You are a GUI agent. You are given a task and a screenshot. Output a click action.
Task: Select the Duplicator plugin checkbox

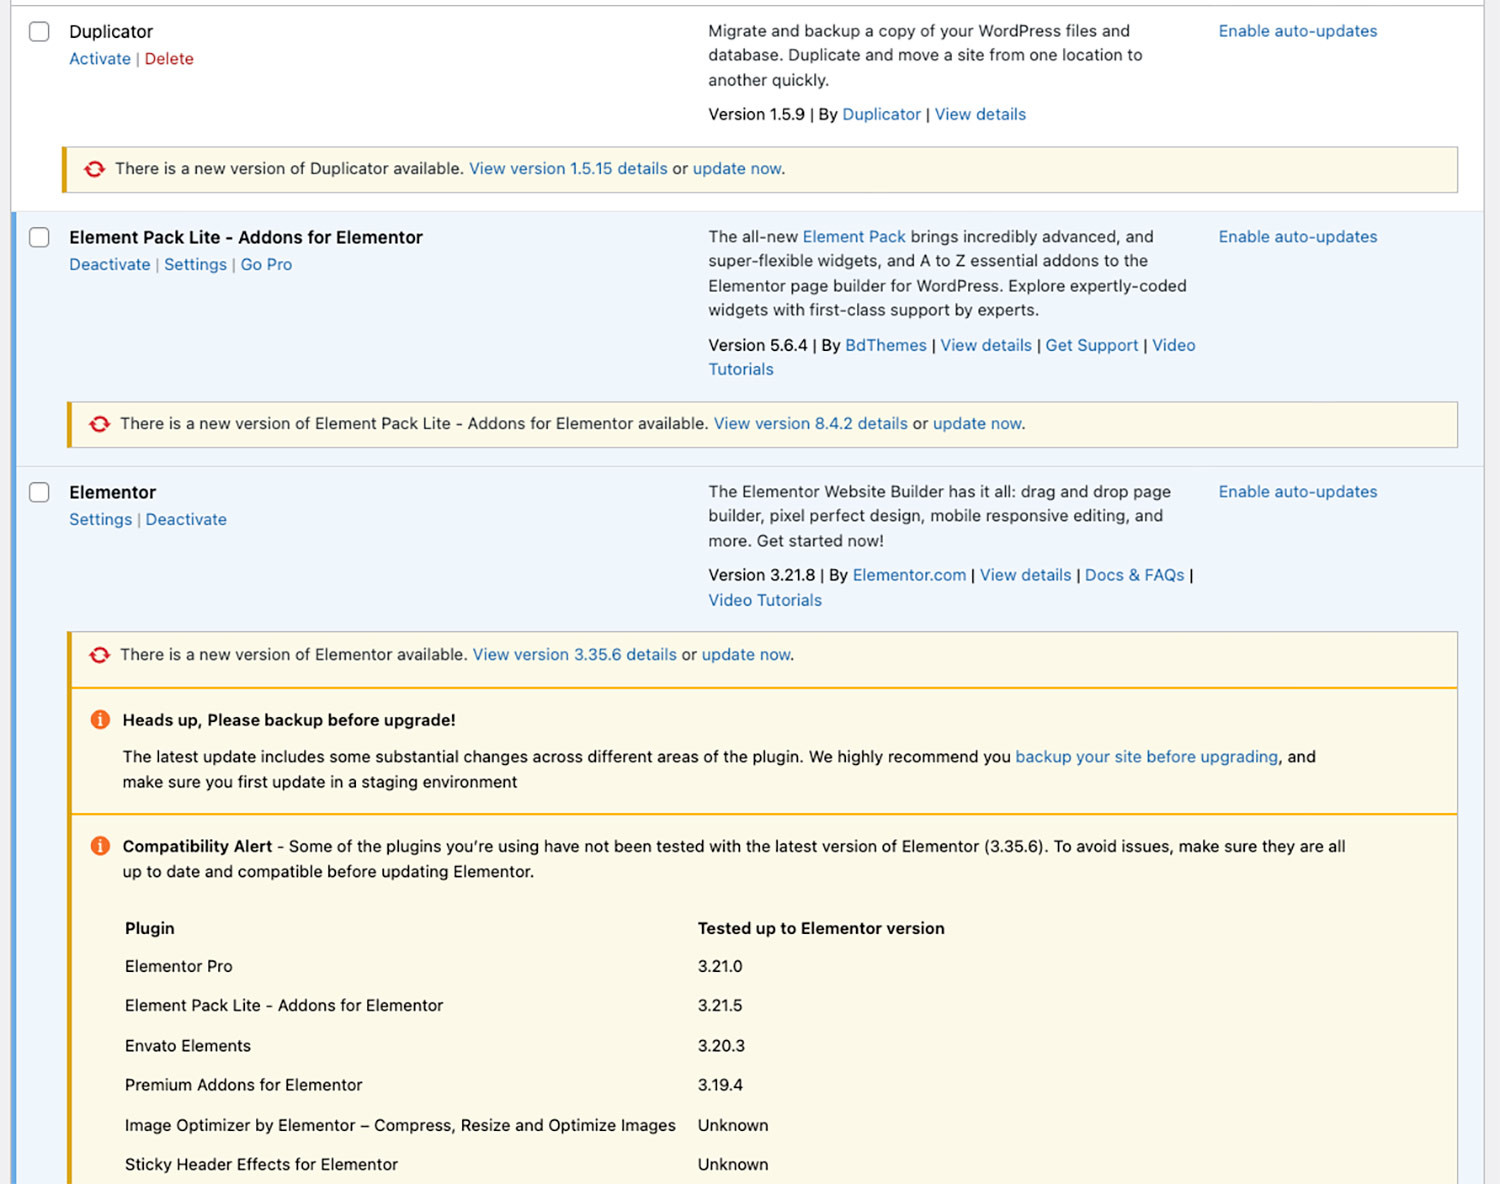pos(39,31)
